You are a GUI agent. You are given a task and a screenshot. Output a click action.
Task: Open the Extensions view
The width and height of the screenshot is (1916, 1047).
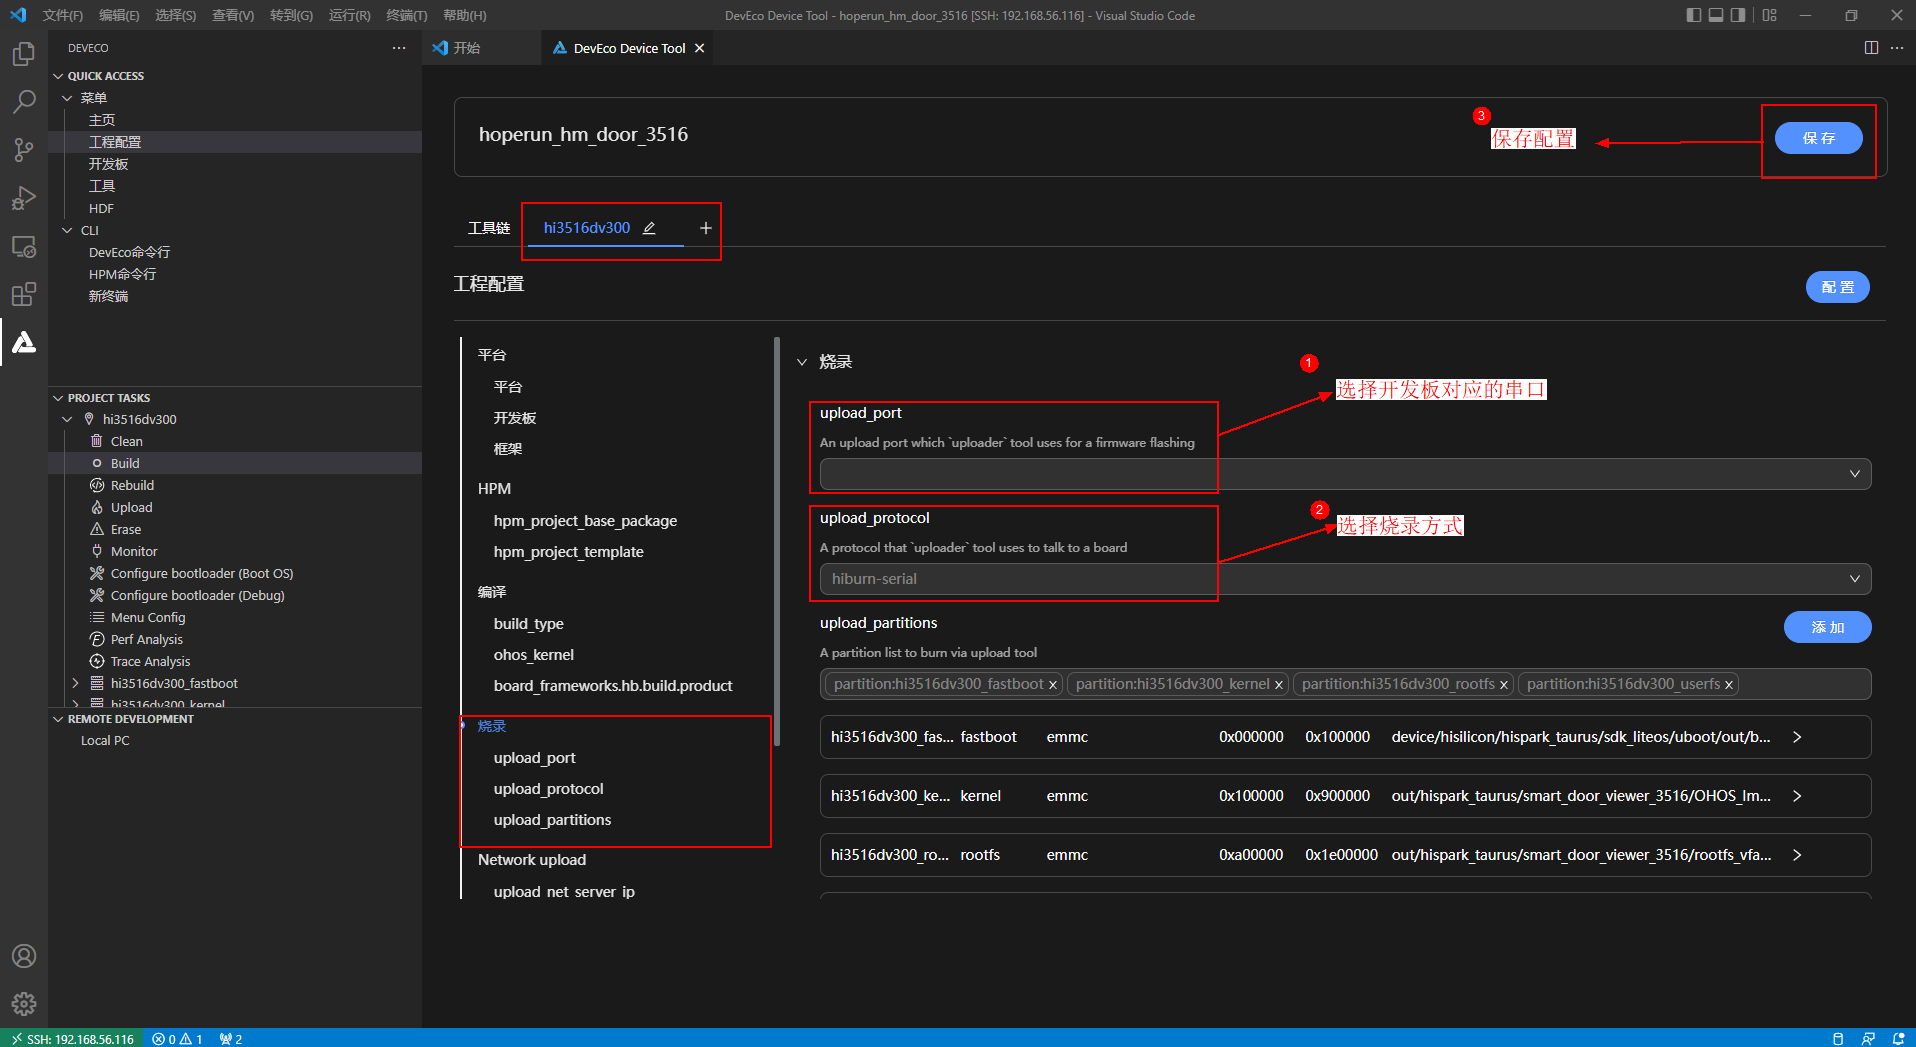pos(24,294)
